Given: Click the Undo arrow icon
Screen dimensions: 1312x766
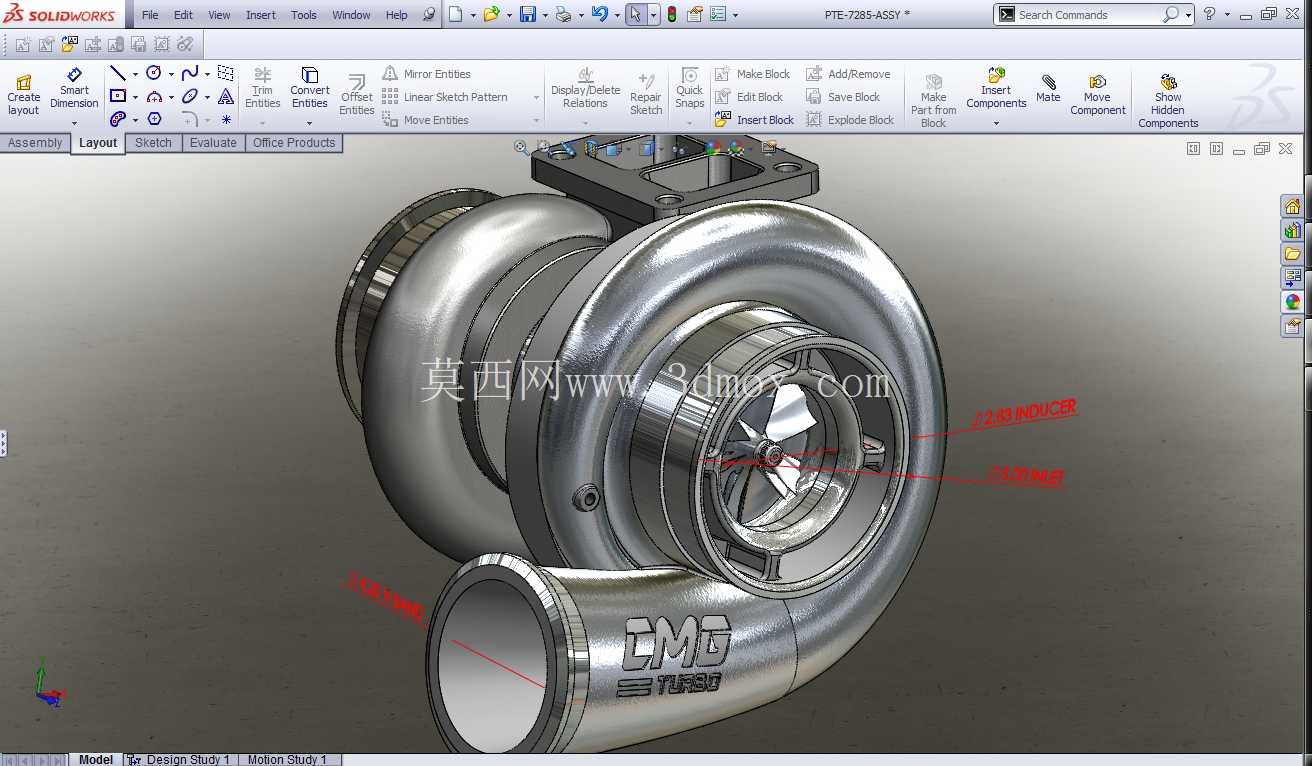Looking at the screenshot, I should coord(599,14).
